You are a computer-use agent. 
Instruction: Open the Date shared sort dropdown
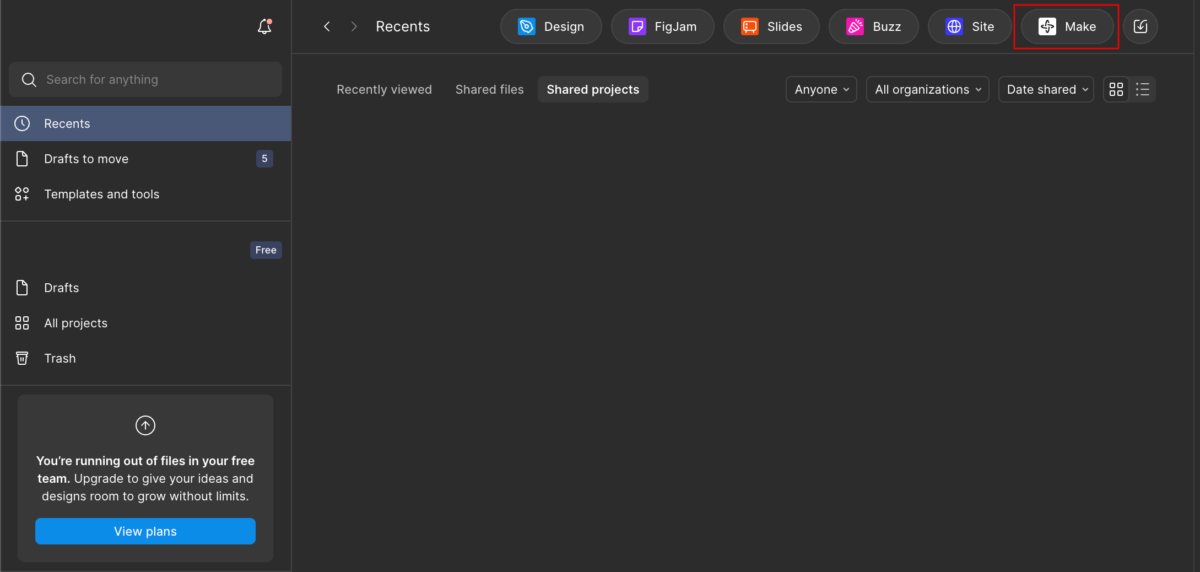[x=1046, y=90]
